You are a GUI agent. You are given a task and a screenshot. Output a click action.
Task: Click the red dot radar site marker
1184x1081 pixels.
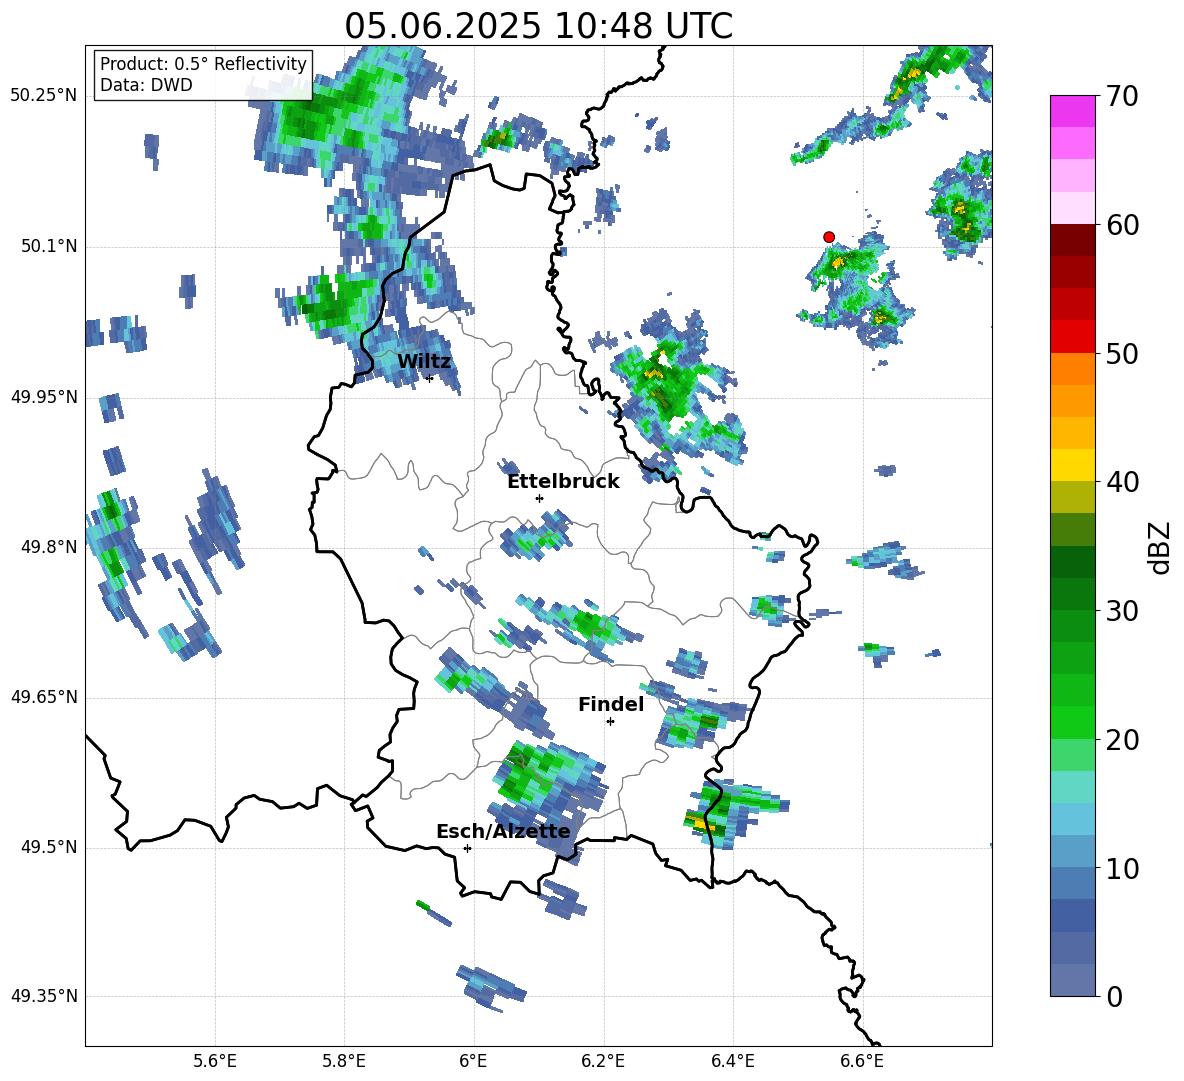coord(828,237)
